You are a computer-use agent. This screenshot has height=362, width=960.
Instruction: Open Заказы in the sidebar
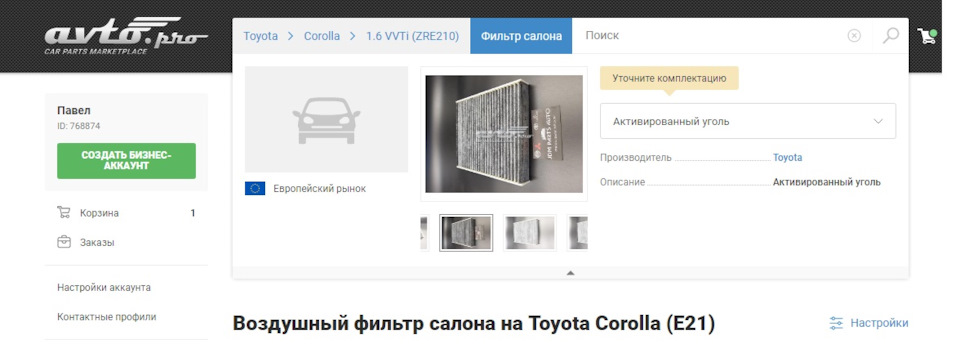tap(97, 243)
